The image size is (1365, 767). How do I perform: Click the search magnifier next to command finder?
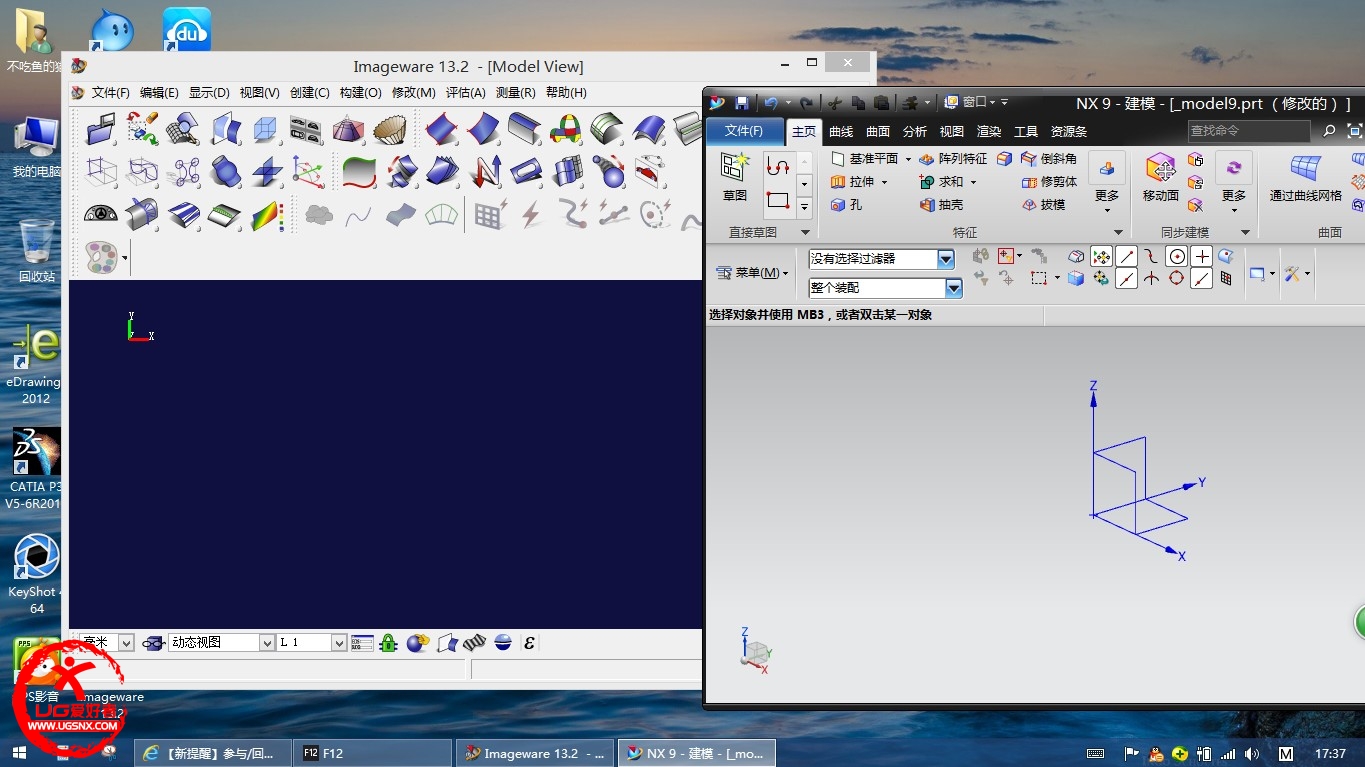click(1329, 131)
